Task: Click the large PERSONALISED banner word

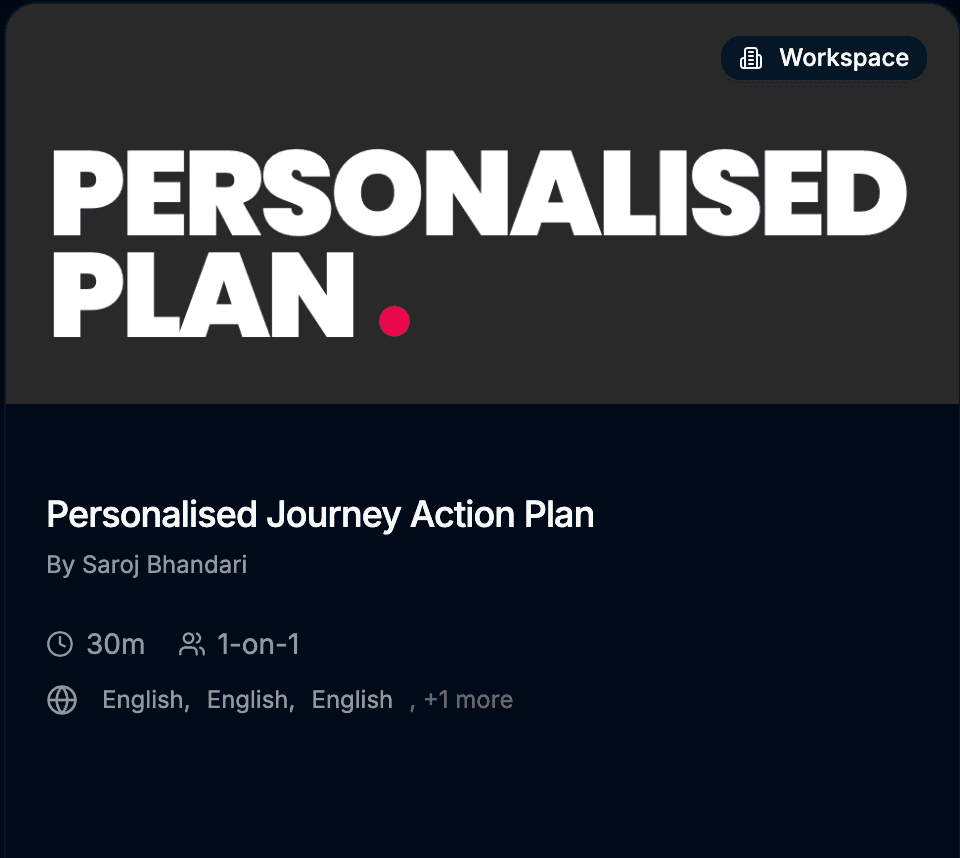Action: 478,195
